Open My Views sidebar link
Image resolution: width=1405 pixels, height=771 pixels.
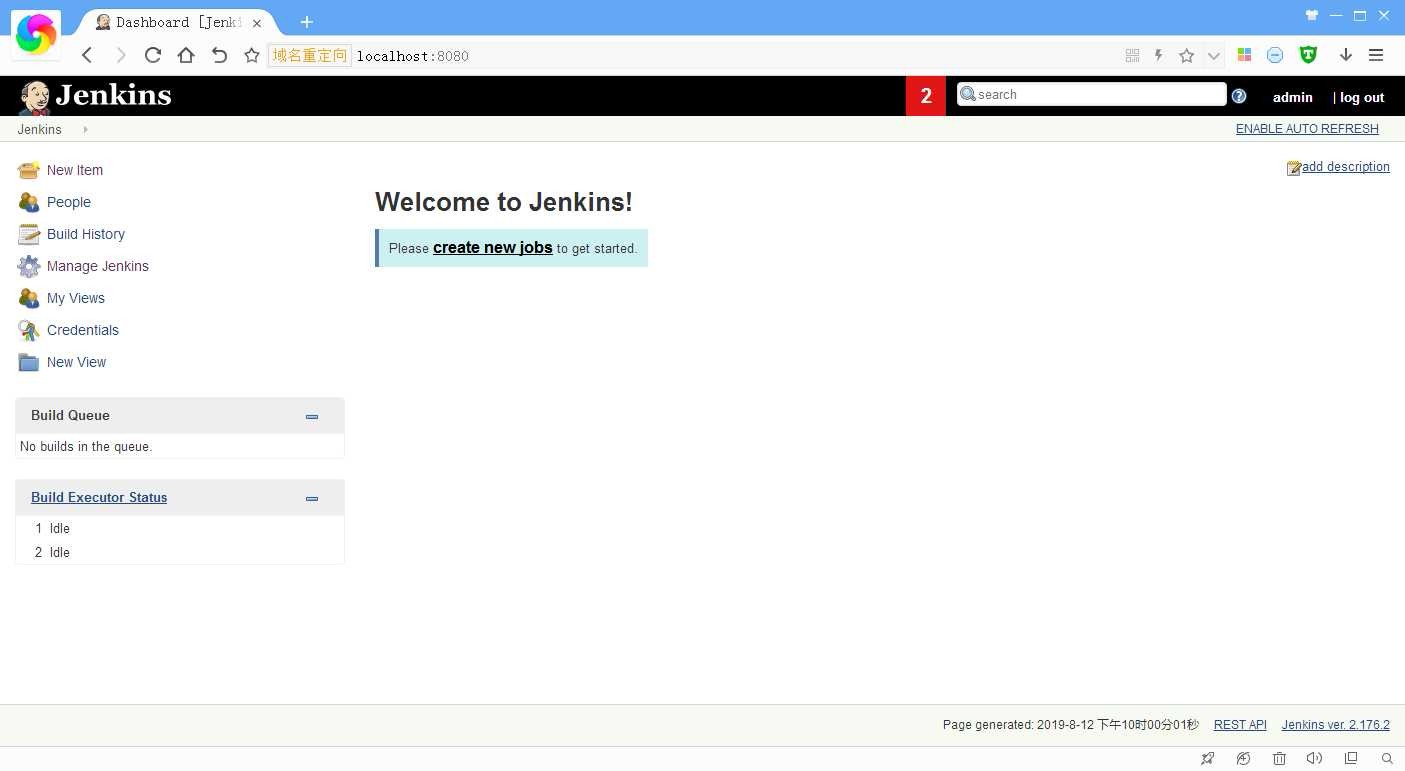[76, 298]
